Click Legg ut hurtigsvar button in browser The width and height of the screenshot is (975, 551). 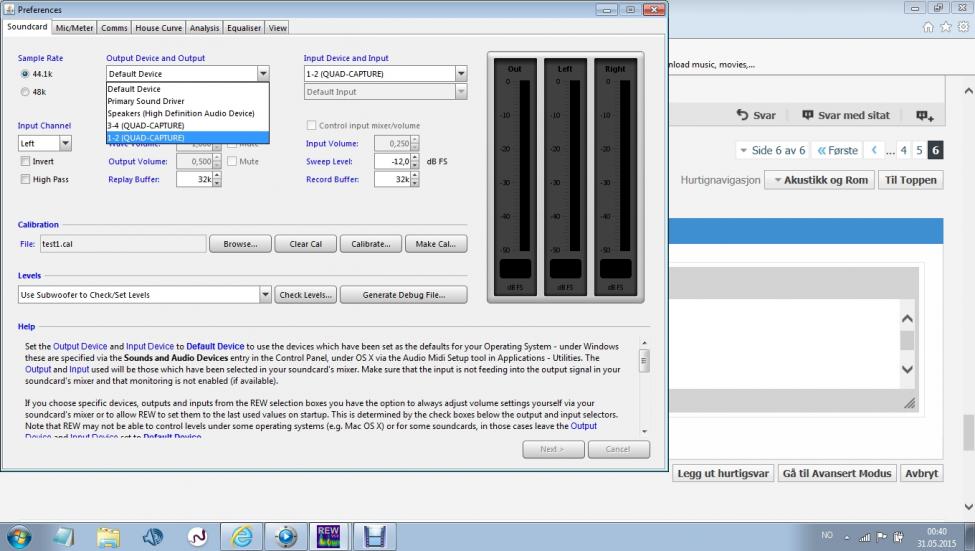tap(723, 473)
